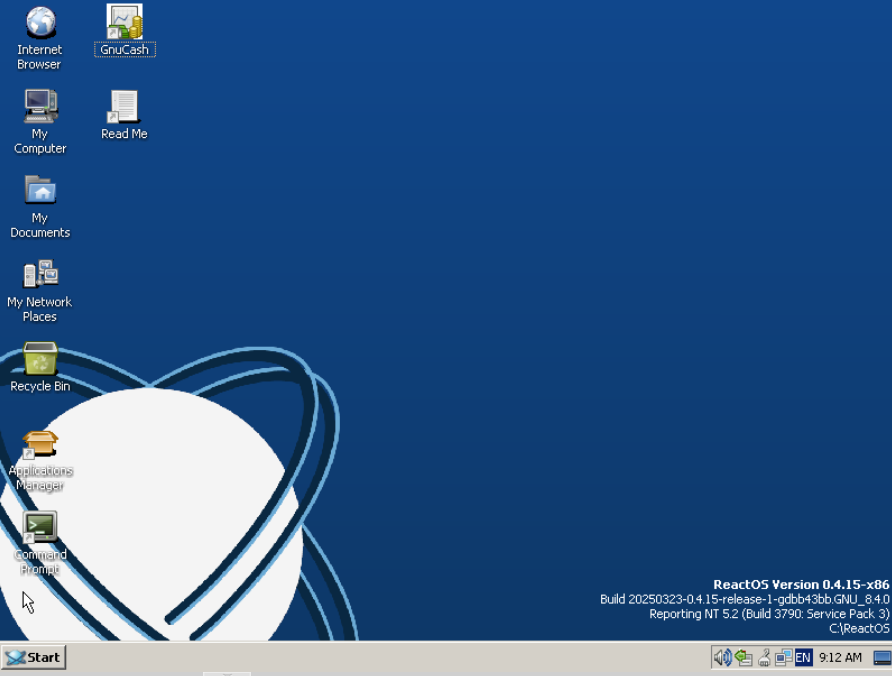Select the Applications Manager shortcut
This screenshot has height=676, width=892.
click(40, 445)
